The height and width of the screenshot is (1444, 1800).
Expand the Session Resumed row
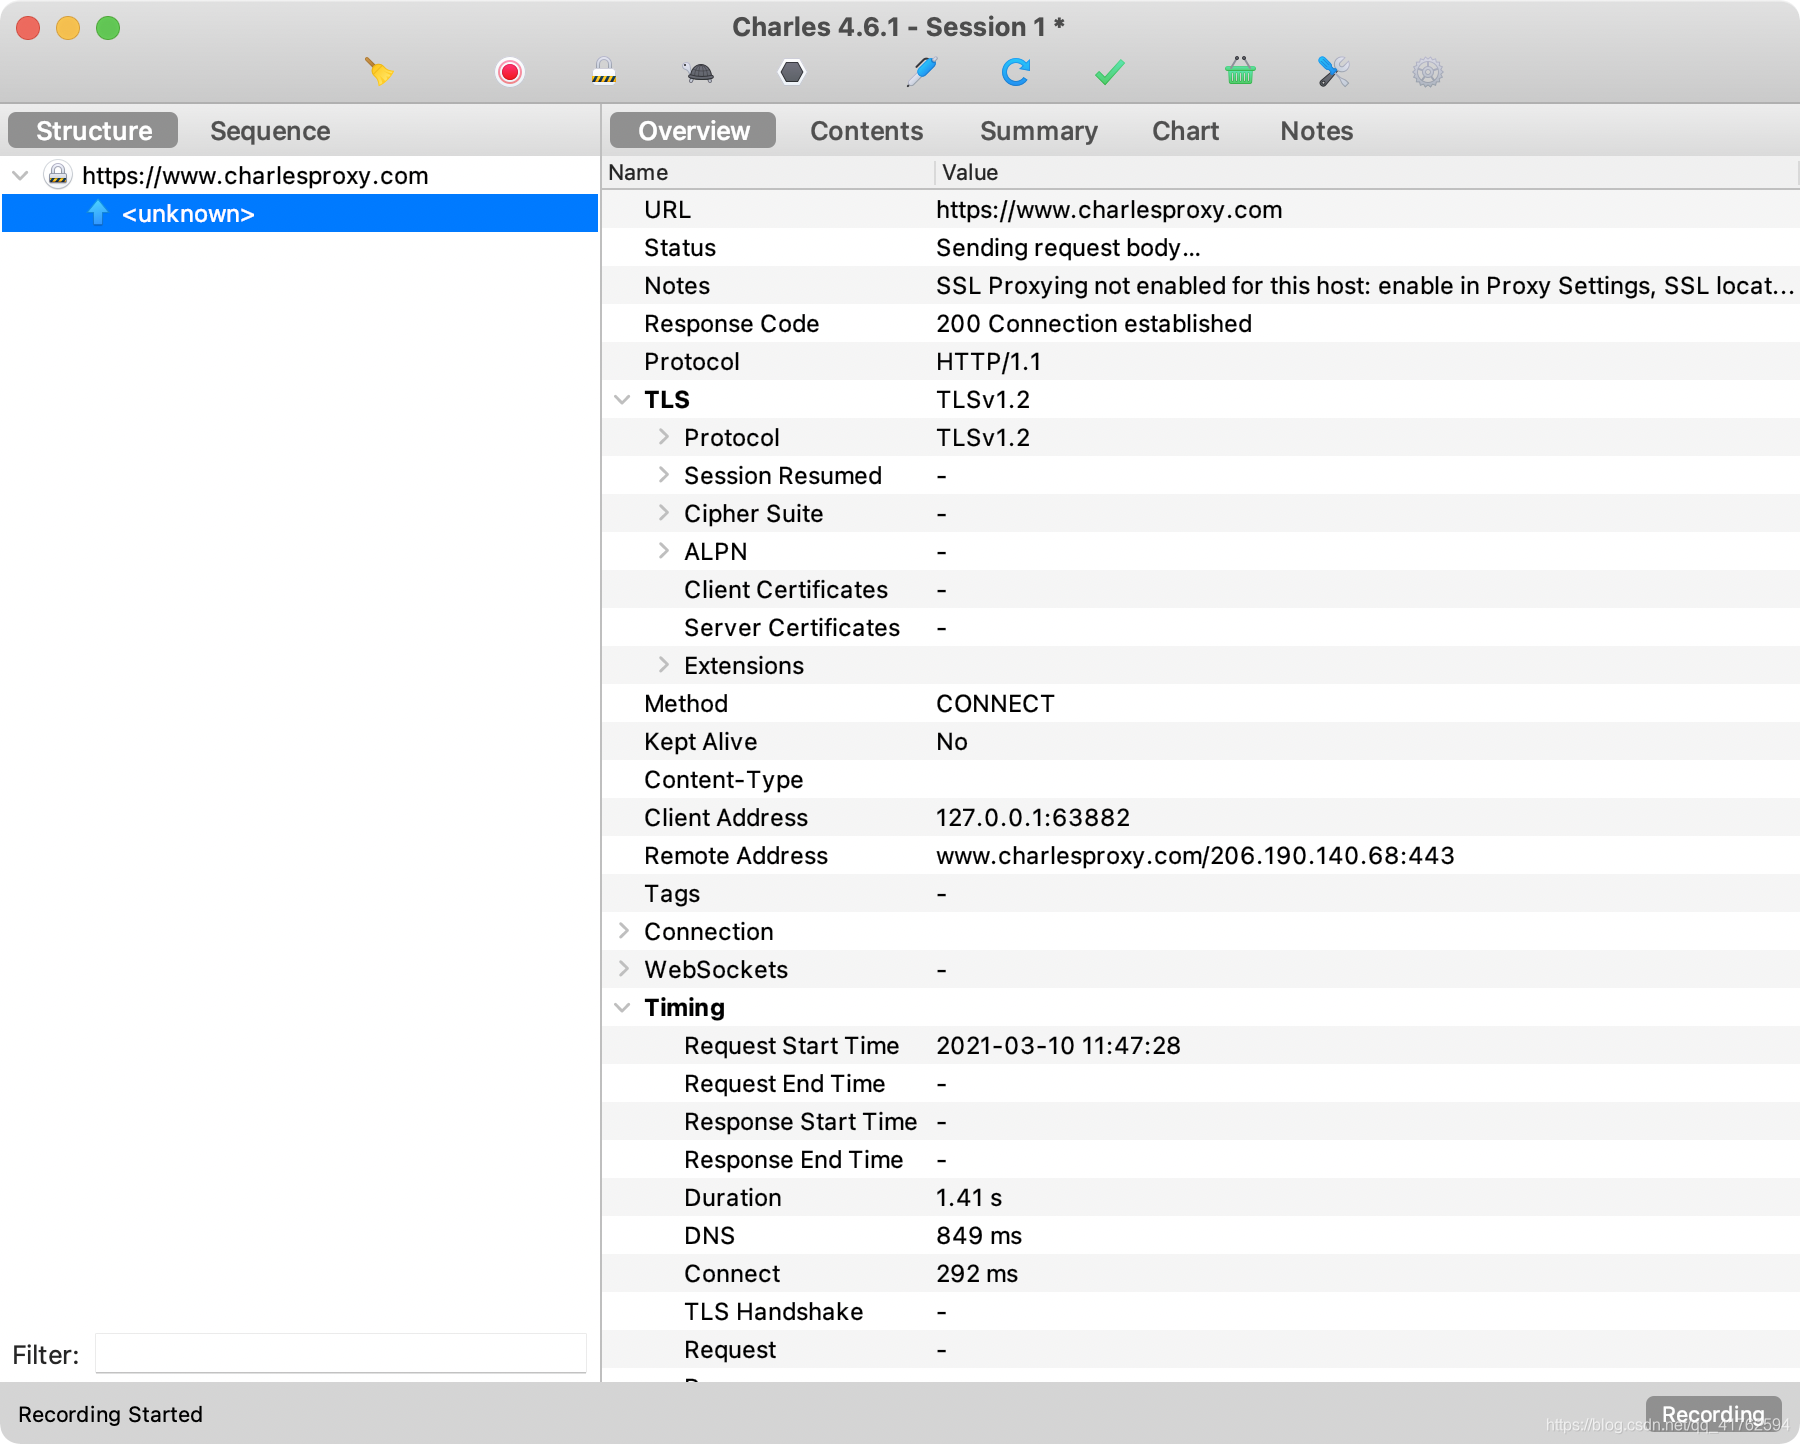[x=663, y=475]
